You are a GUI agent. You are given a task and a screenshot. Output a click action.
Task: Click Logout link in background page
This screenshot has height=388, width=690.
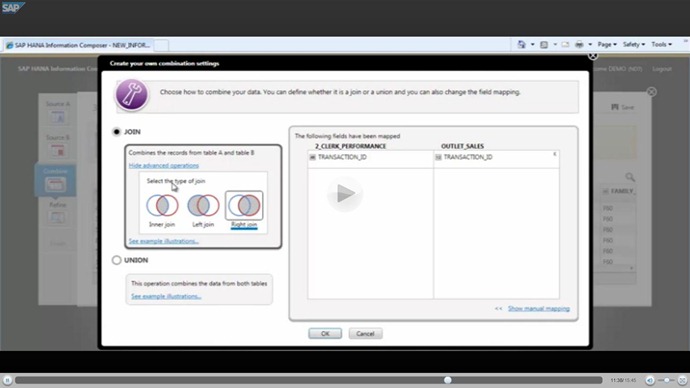pyautogui.click(x=662, y=69)
